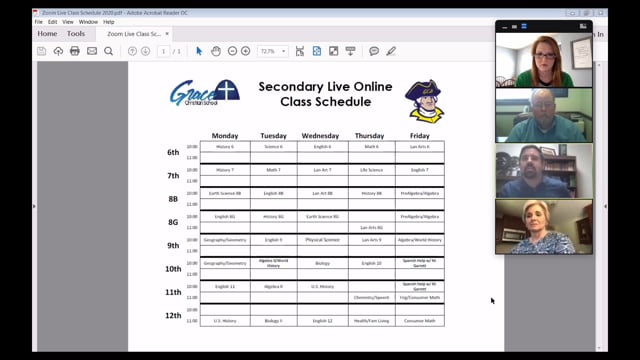Viewport: 640px width, 360px height.
Task: Toggle the Fit one full page icon
Action: coord(317,51)
